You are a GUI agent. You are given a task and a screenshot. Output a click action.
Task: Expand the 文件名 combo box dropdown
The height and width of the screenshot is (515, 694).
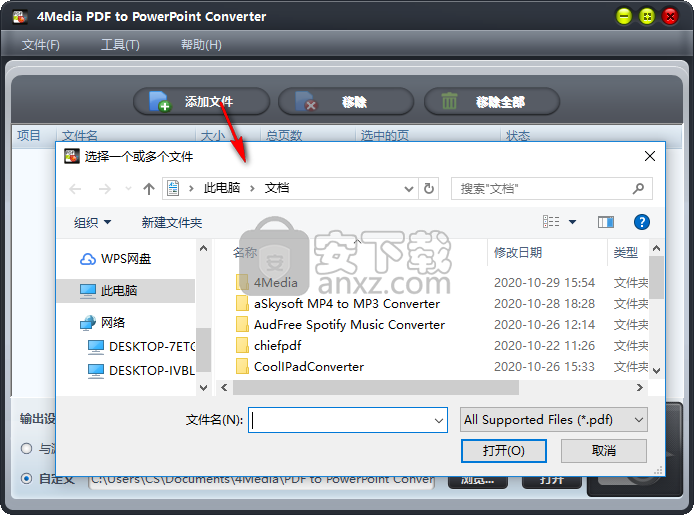click(x=439, y=420)
